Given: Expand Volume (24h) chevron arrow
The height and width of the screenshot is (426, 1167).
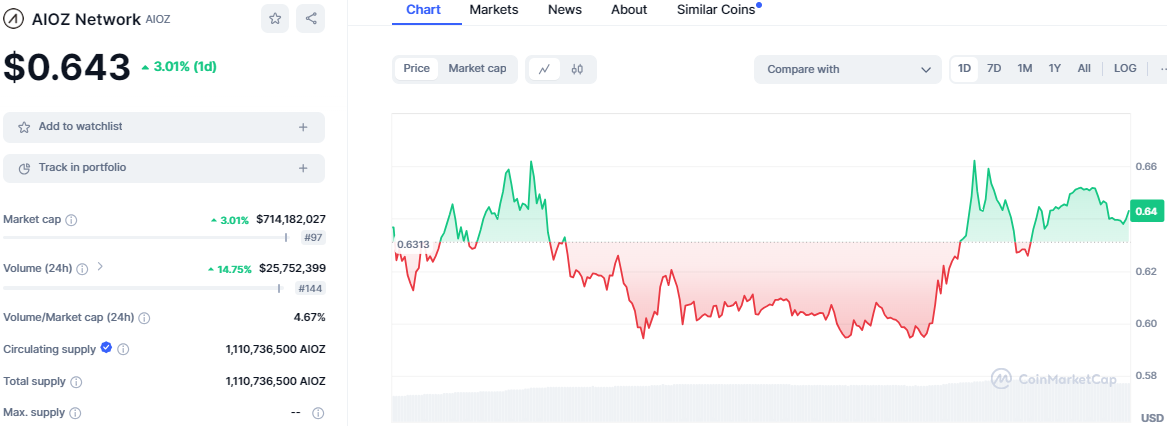Looking at the screenshot, I should coord(100,267).
